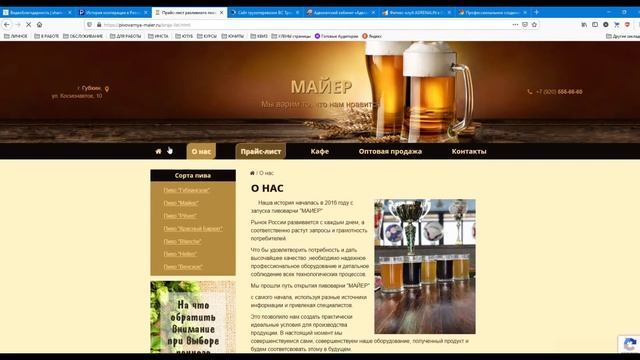Switch to the 'Сайт грузоперевозок' tab
640x360 pixels.
tap(265, 13)
